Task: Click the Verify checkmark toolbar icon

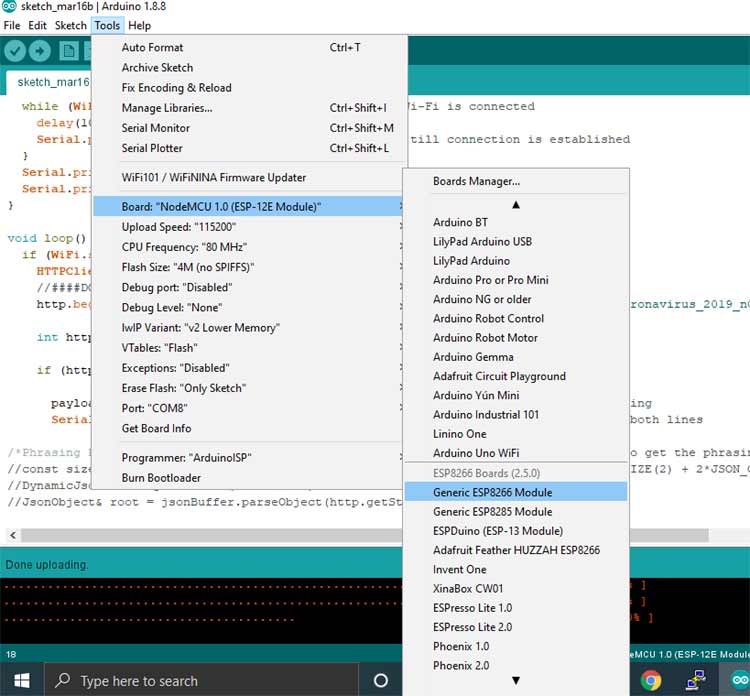Action: point(15,51)
